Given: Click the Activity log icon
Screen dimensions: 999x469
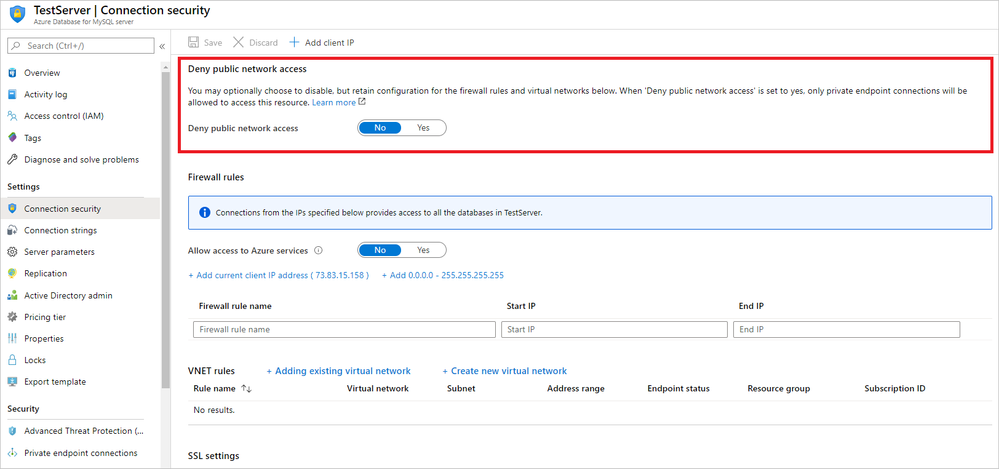Looking at the screenshot, I should (11, 94).
